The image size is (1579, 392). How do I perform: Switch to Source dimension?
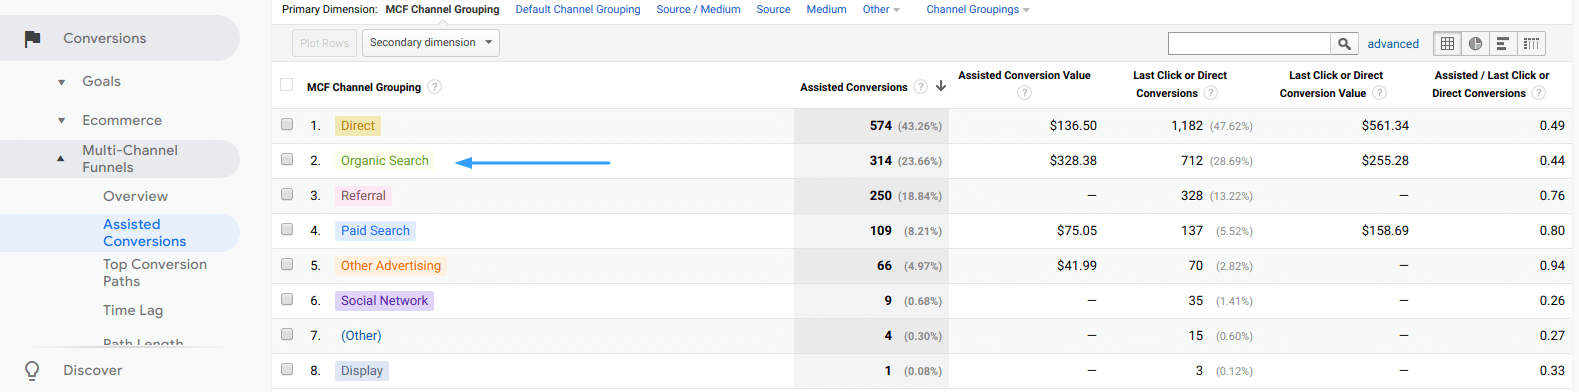tap(773, 9)
